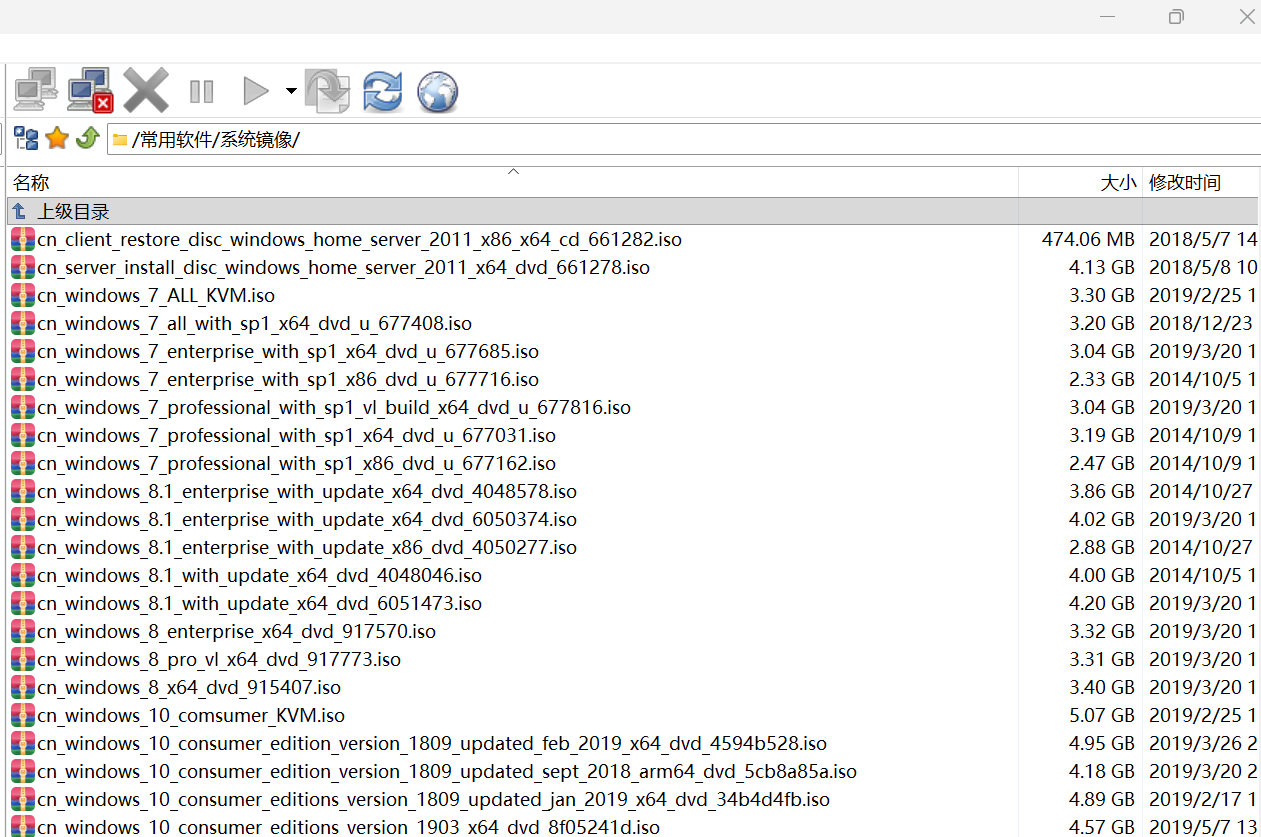Click the 2019/3/26 modified date cell

[x=1203, y=744]
